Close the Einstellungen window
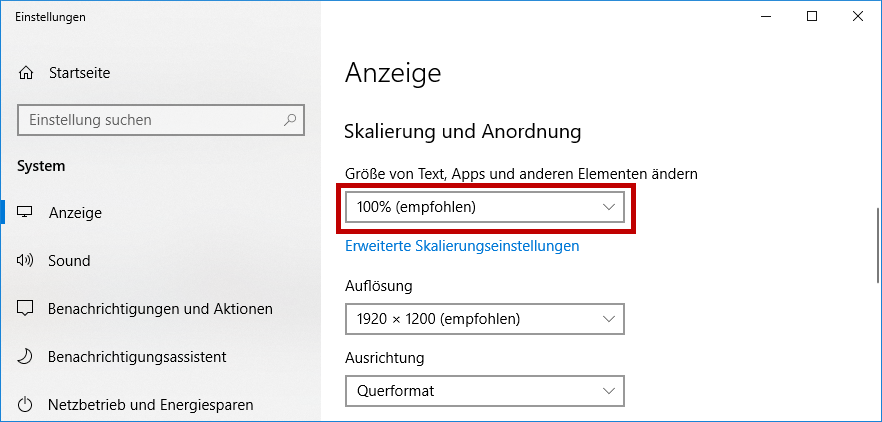Image resolution: width=882 pixels, height=422 pixels. tap(858, 16)
